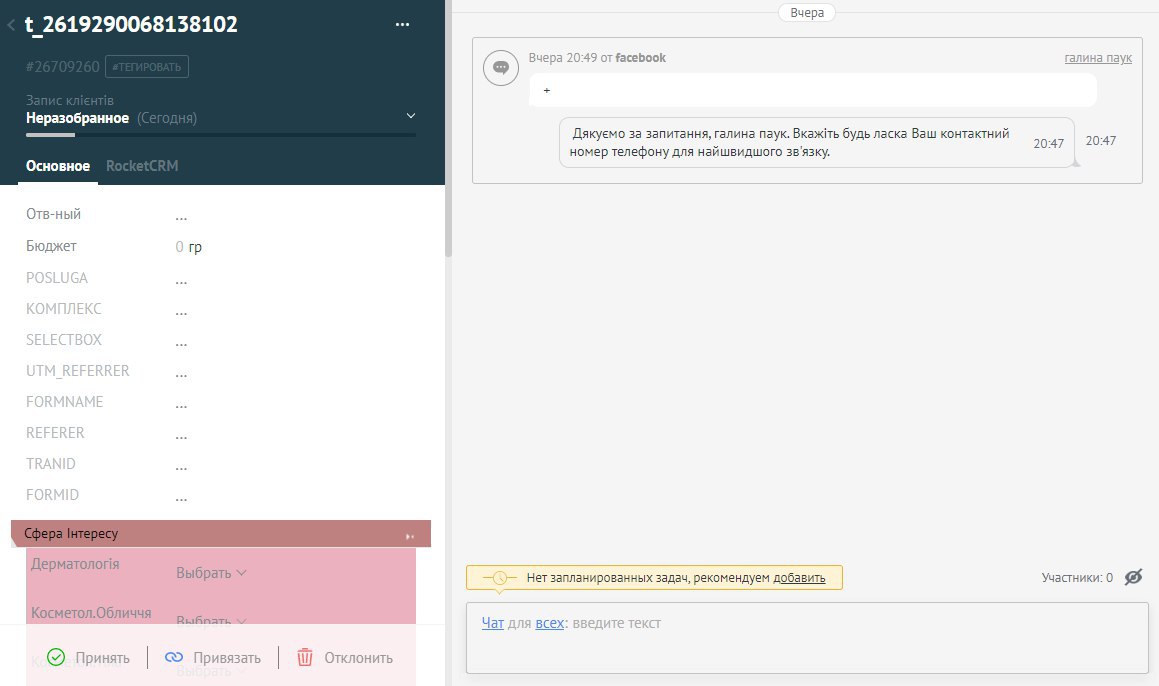Click the incoming '+' message bubble
This screenshot has height=686, width=1159.
click(812, 90)
